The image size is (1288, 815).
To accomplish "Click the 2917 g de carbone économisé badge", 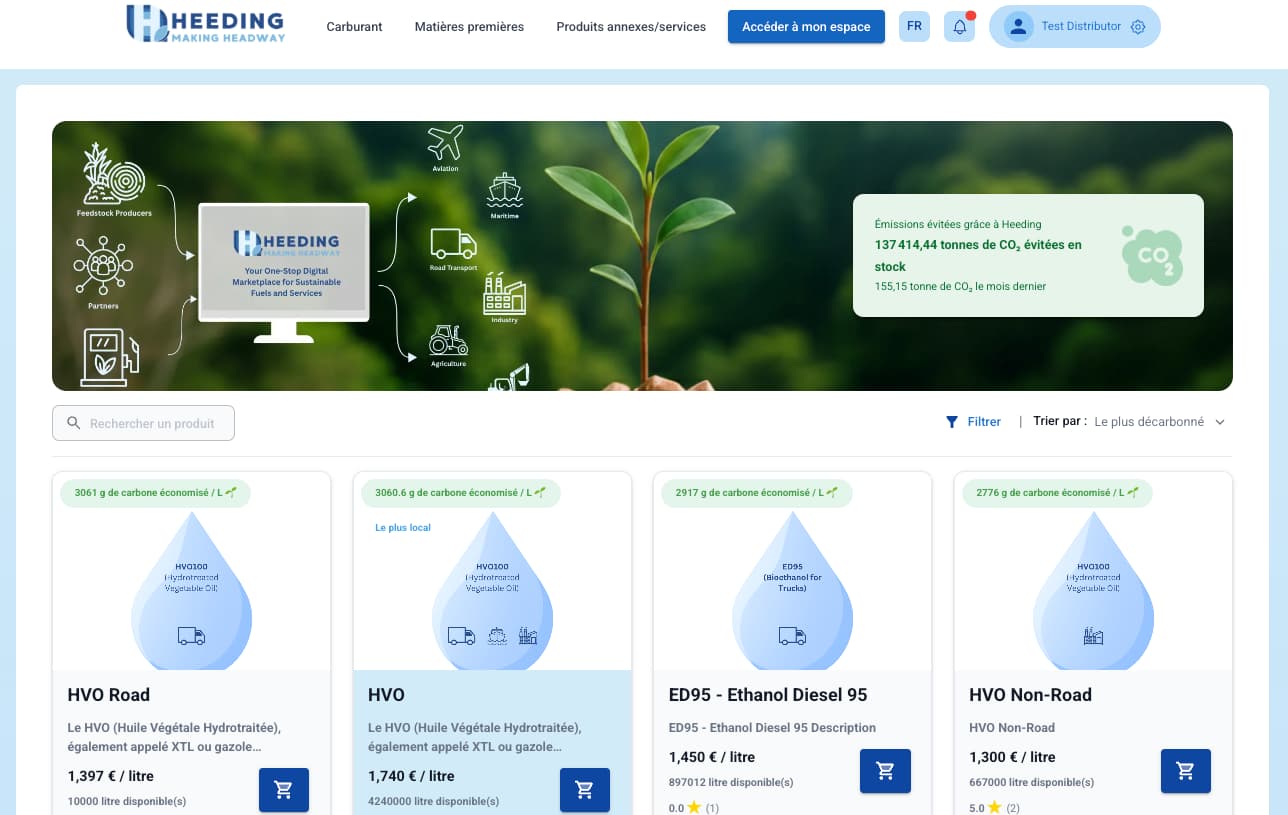I will pos(757,493).
